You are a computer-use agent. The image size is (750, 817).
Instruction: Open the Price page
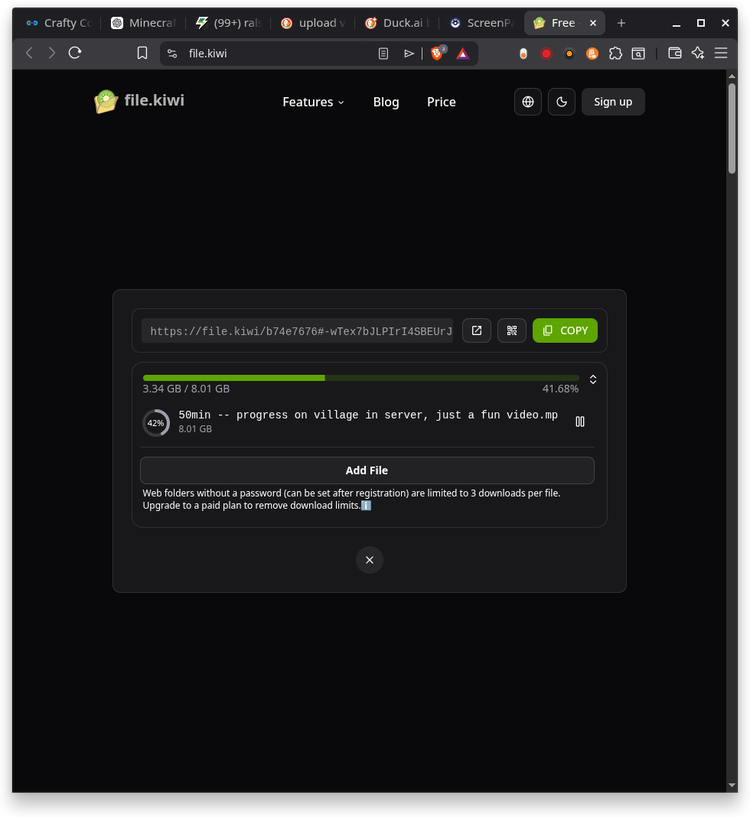[x=441, y=102]
